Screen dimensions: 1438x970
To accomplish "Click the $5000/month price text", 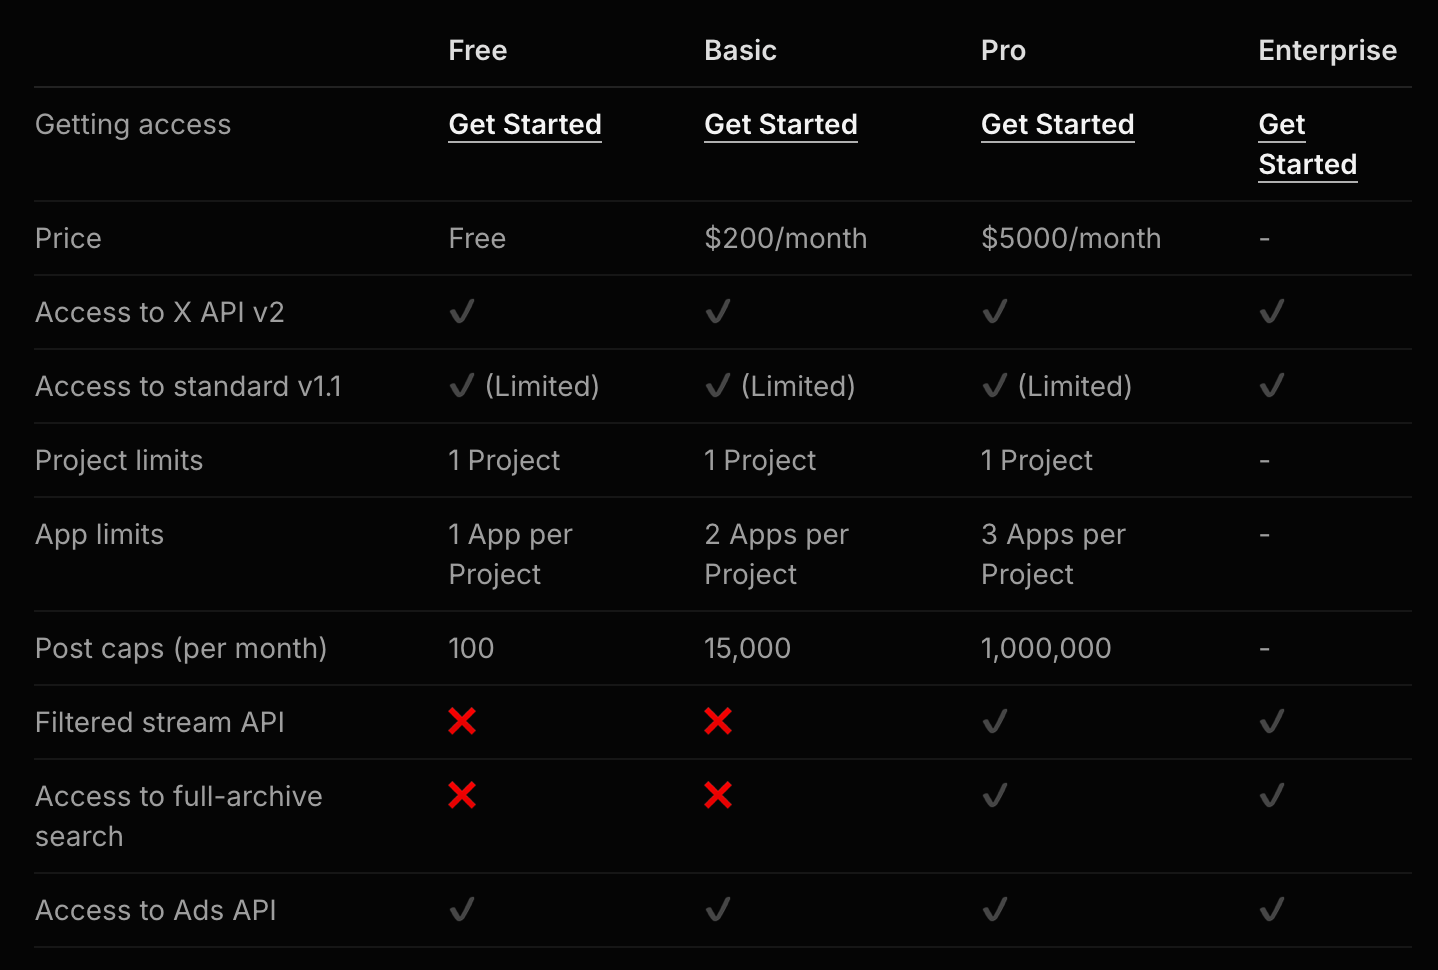I will click(x=1071, y=238).
